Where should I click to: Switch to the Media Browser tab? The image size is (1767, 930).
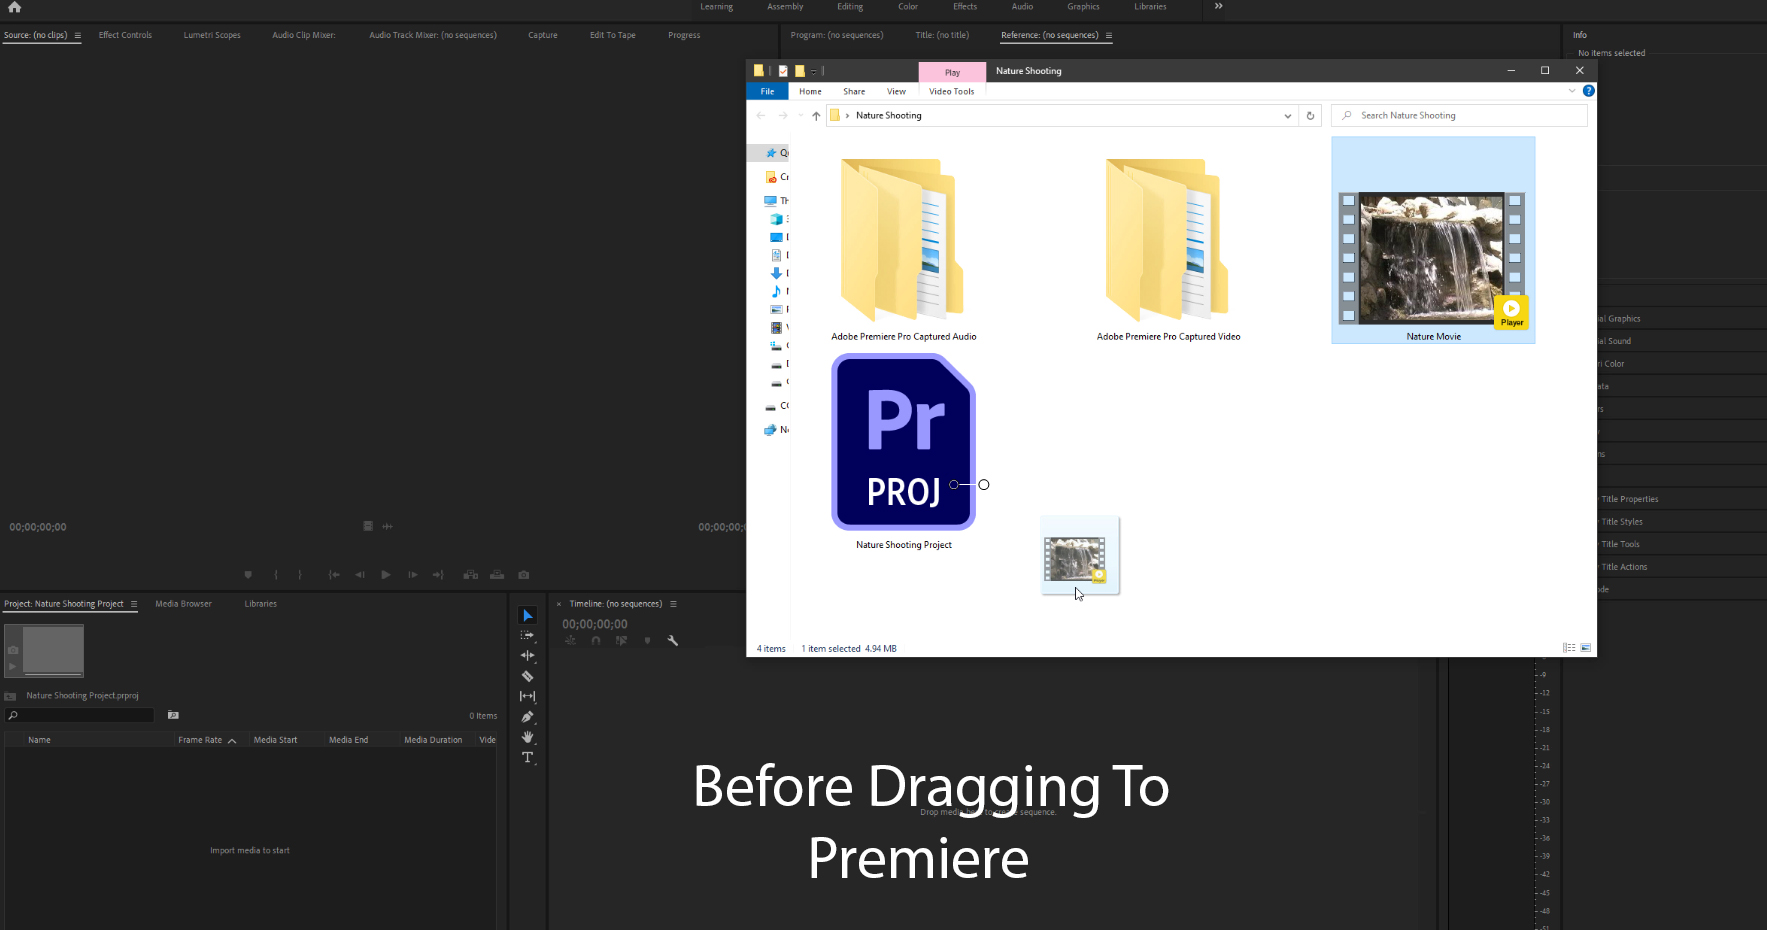click(183, 603)
